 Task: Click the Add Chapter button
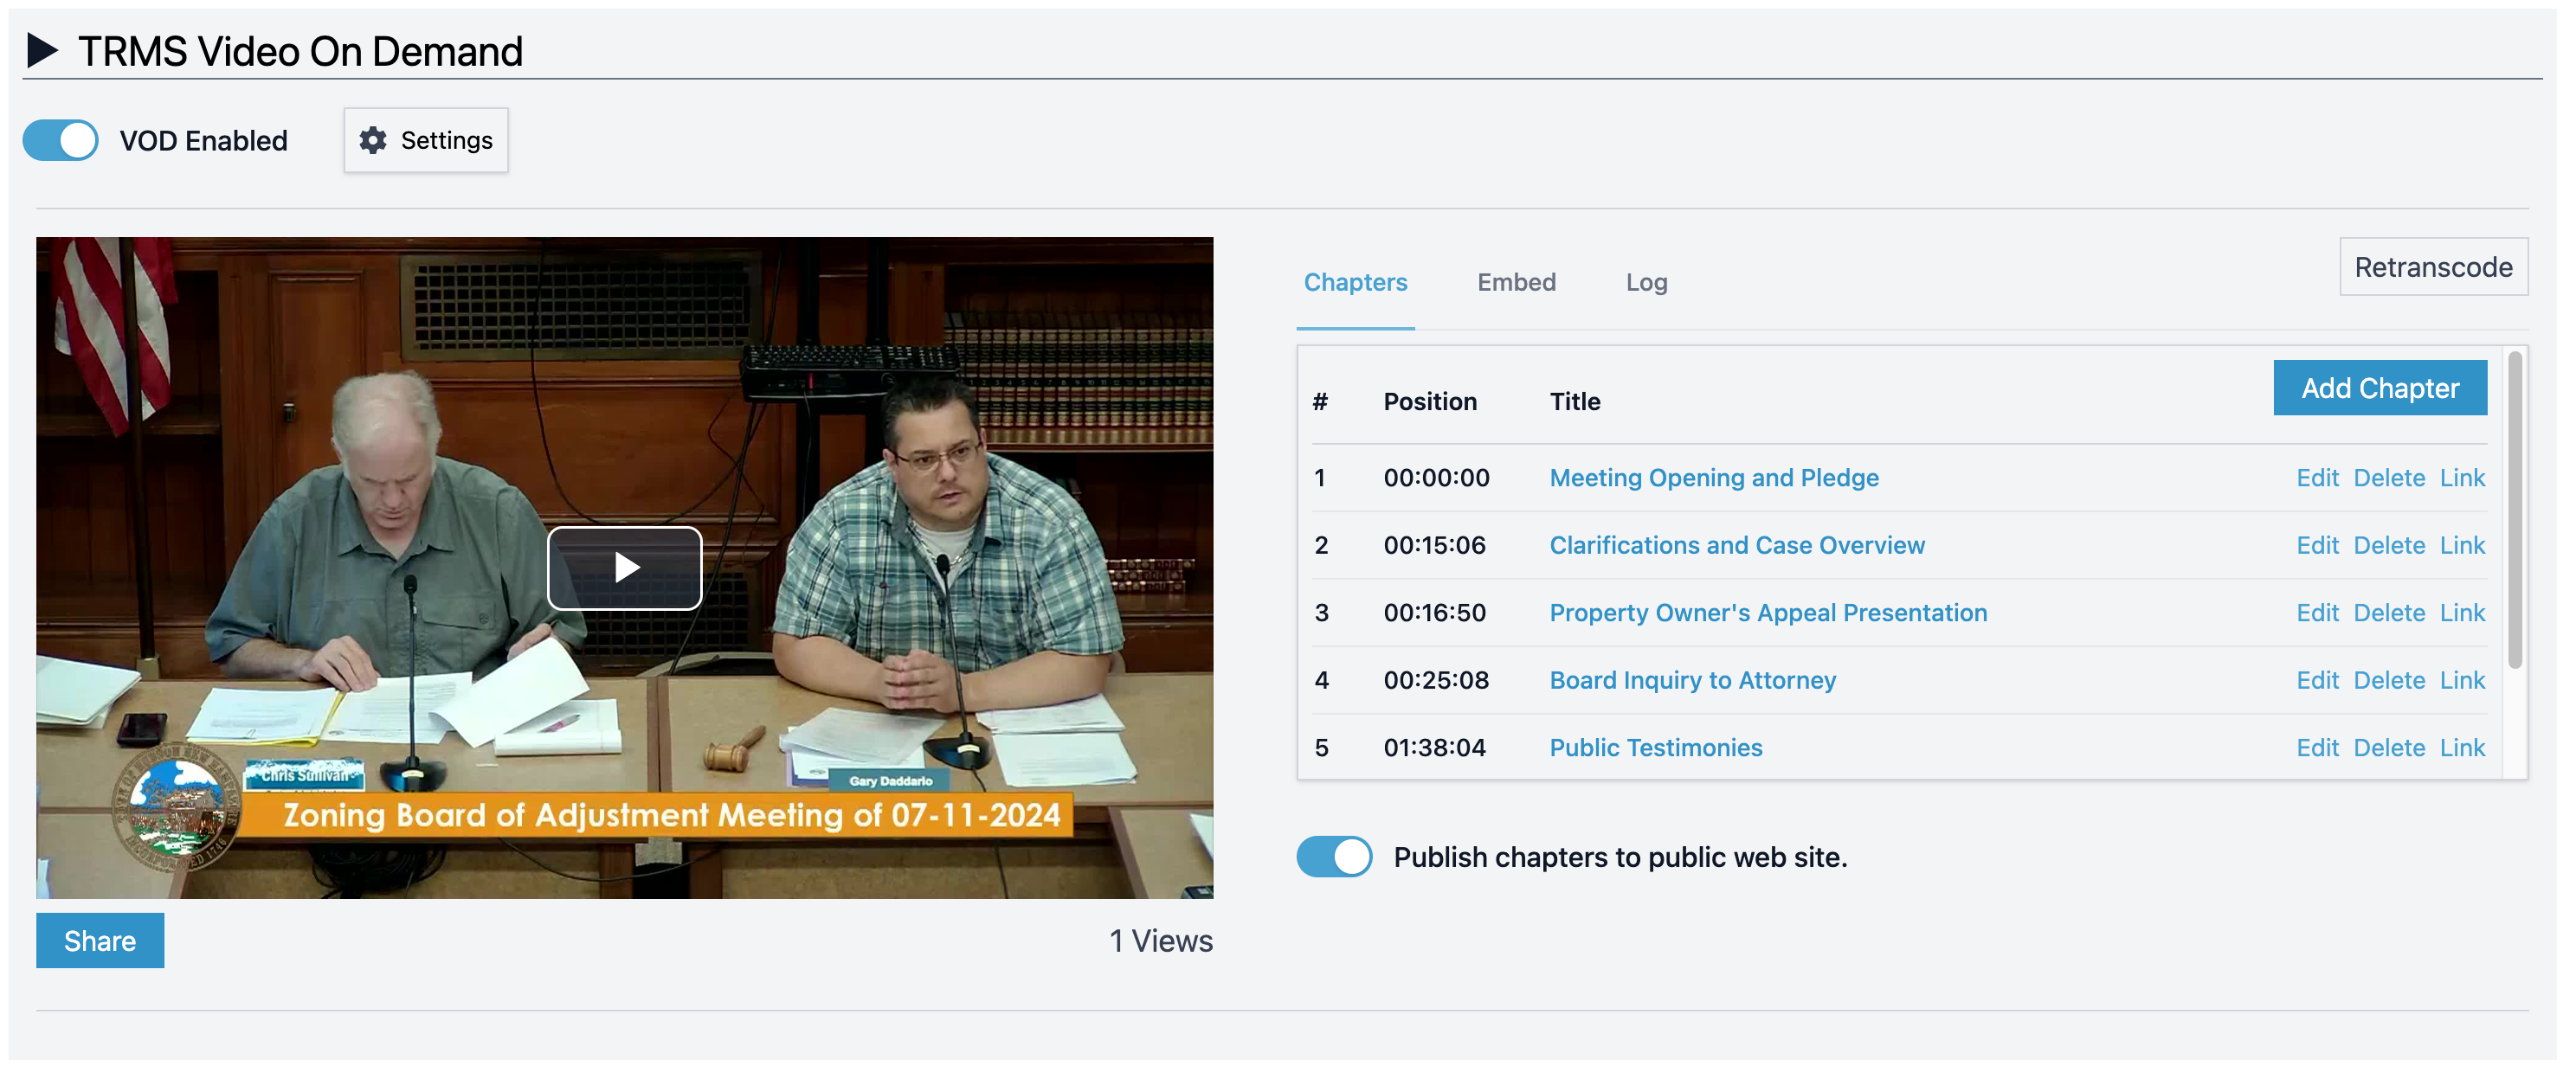click(x=2379, y=388)
